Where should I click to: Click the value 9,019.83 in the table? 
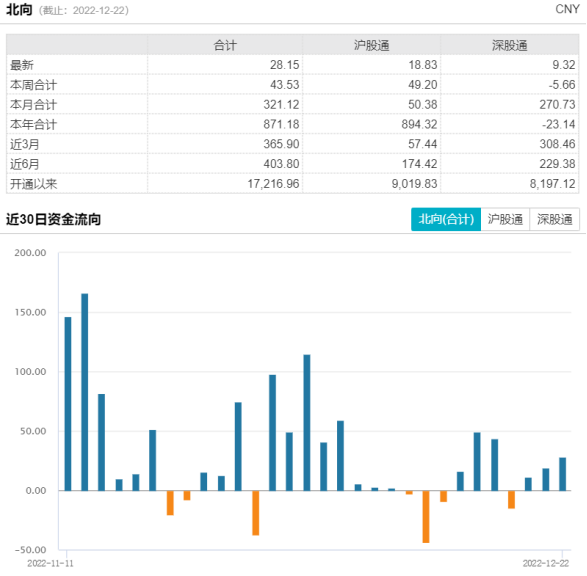[x=414, y=184]
